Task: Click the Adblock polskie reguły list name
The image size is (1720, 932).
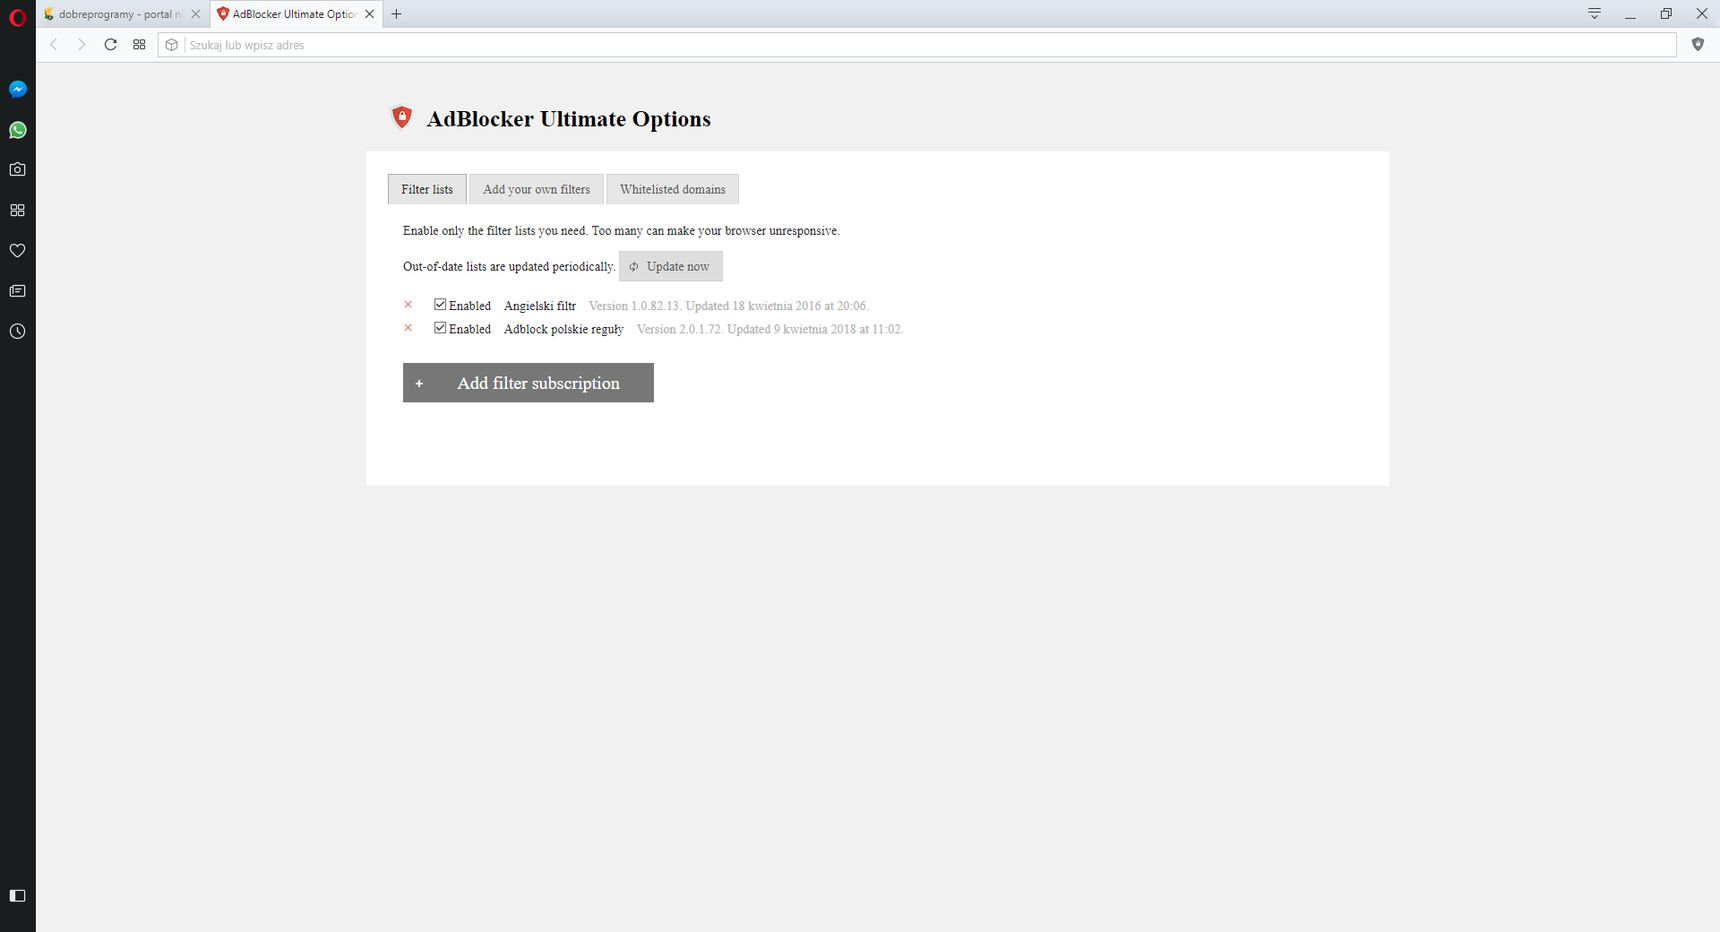Action: [x=564, y=329]
